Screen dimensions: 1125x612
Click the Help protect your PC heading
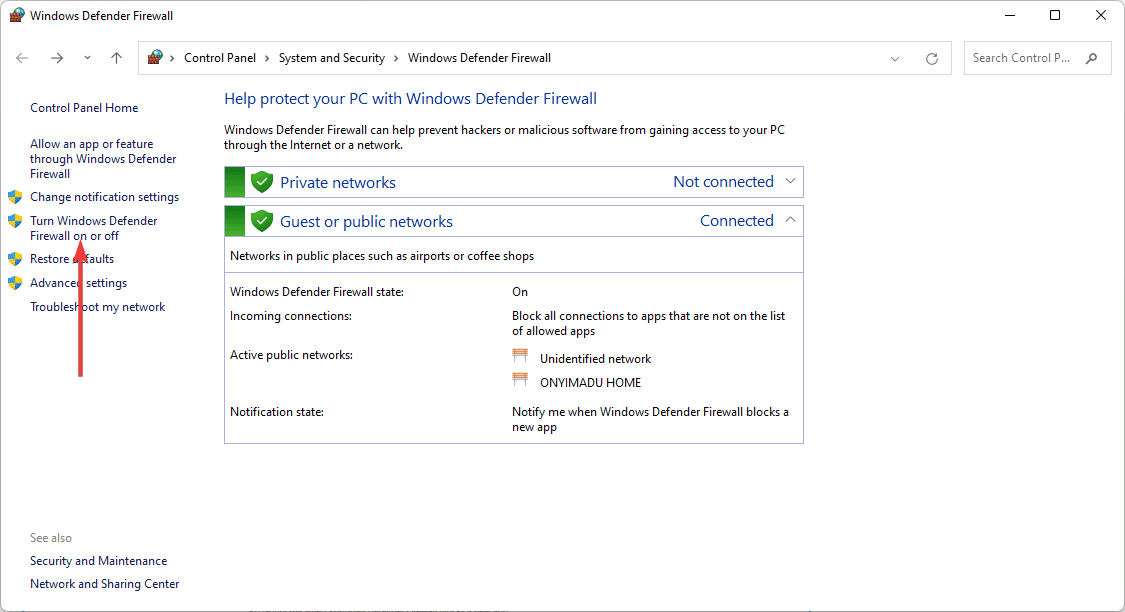[x=410, y=99]
